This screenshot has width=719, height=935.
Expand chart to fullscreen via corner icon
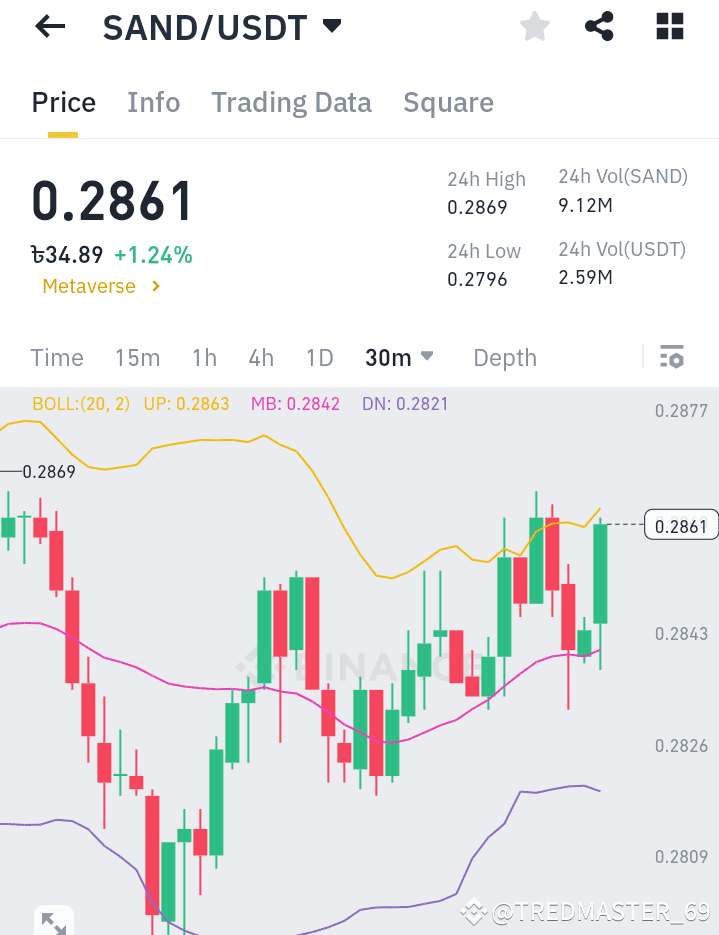tap(54, 920)
